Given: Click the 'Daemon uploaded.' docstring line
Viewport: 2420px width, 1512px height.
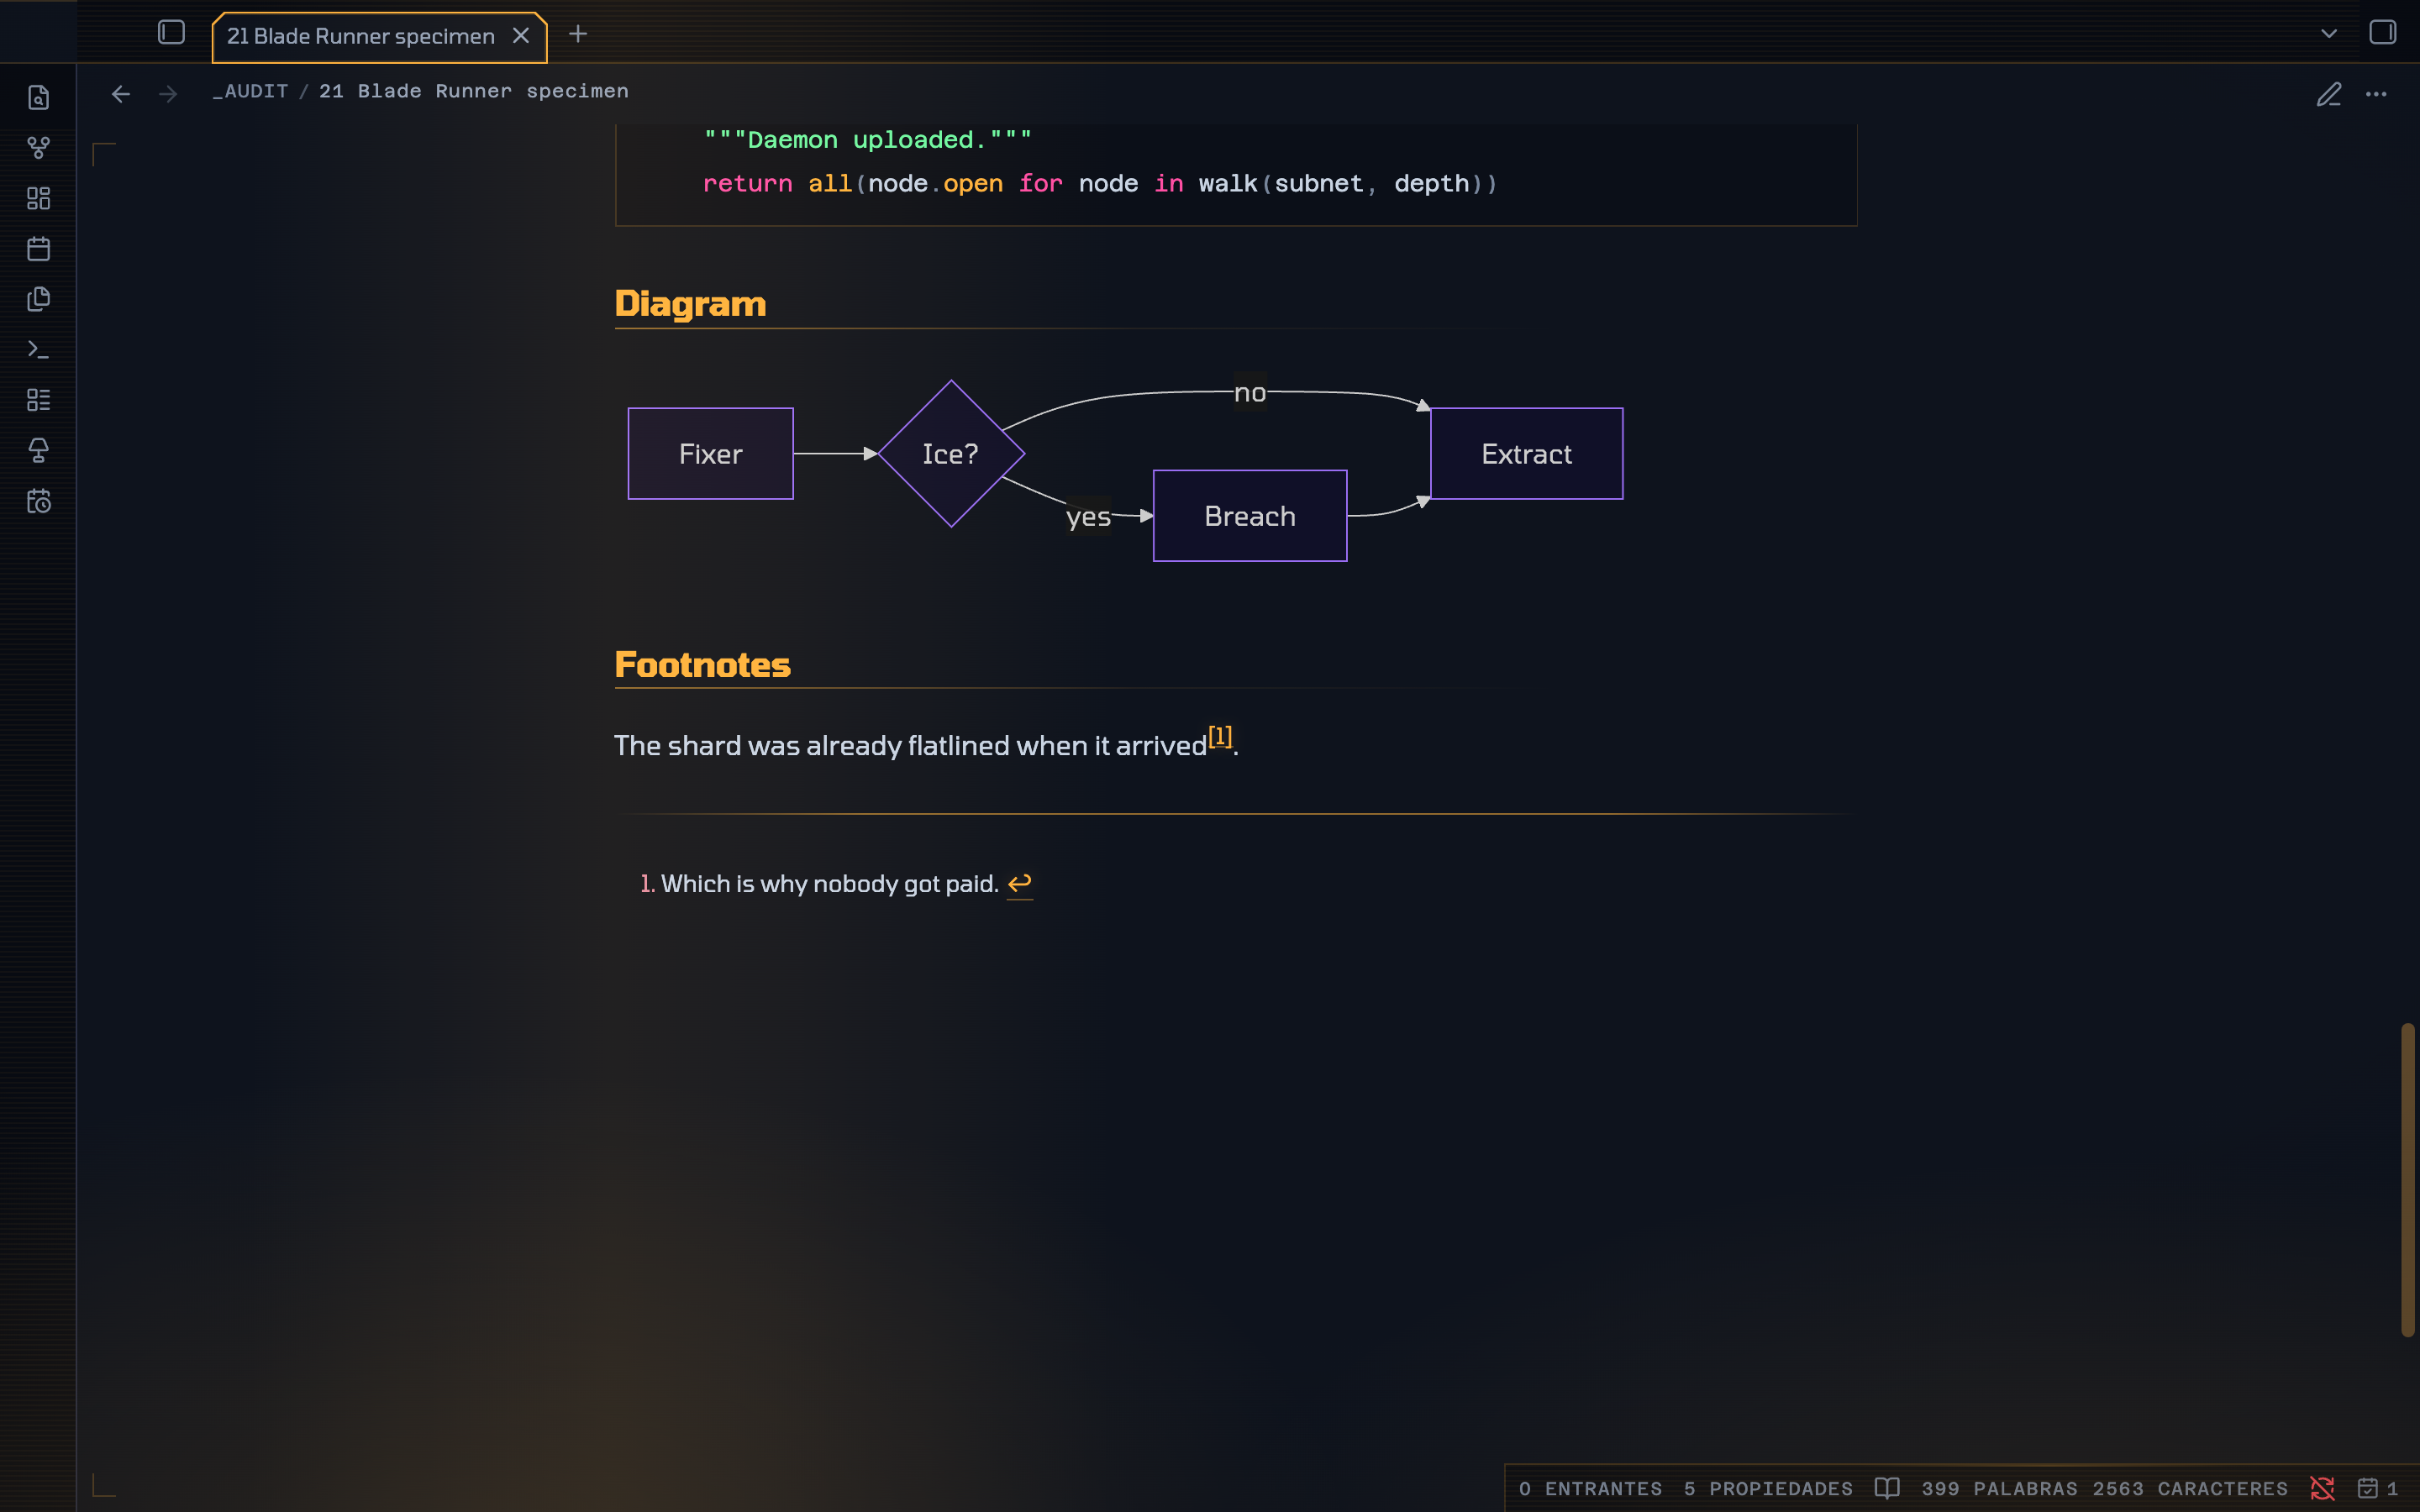Looking at the screenshot, I should tap(867, 140).
